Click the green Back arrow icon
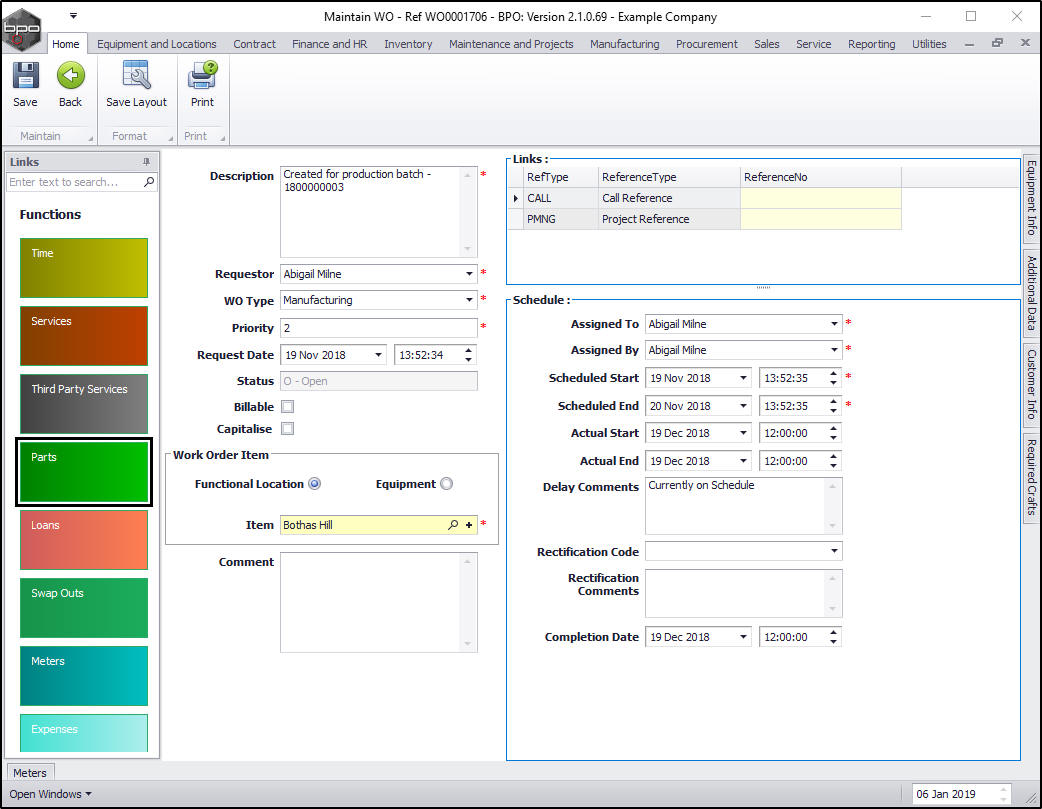The height and width of the screenshot is (809, 1042). coord(70,77)
